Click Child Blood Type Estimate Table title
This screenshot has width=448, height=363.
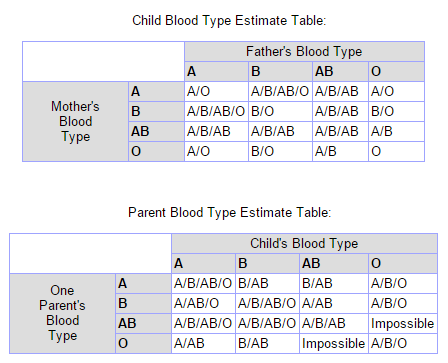point(229,21)
